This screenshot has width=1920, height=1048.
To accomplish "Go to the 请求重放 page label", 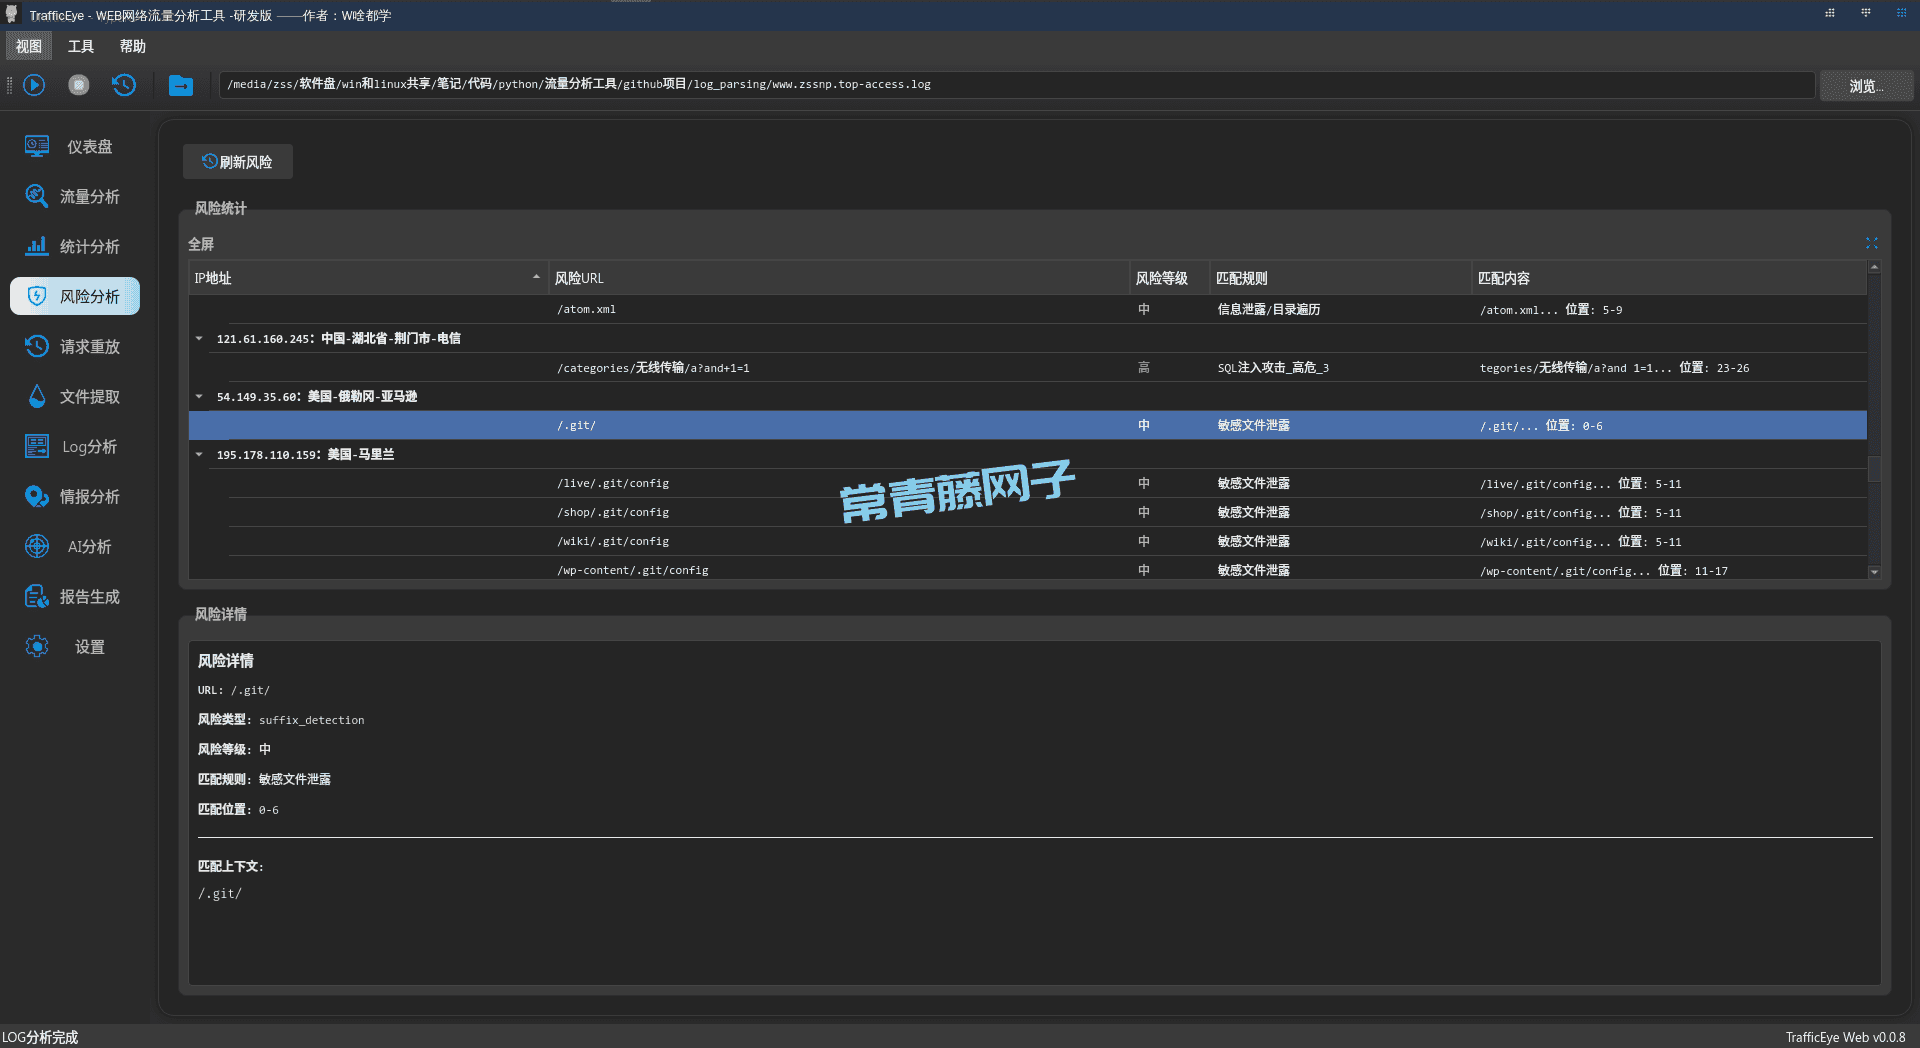I will (90, 347).
